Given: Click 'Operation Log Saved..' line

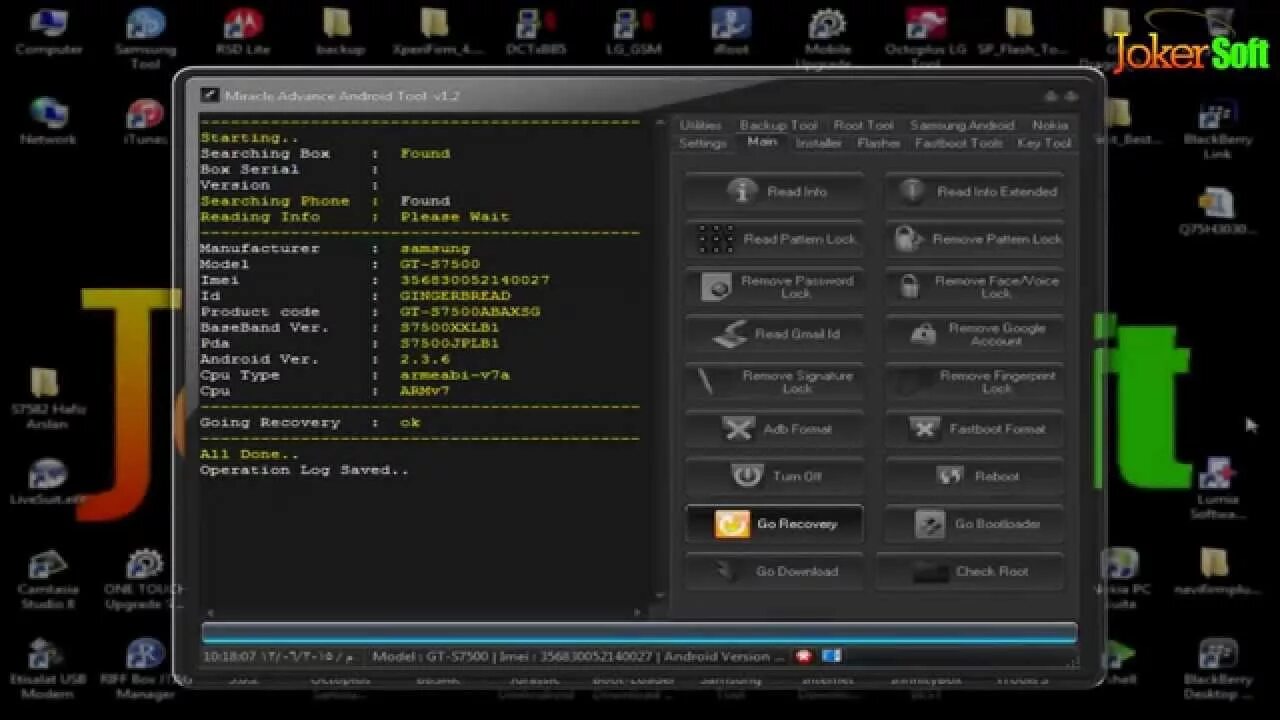Looking at the screenshot, I should point(304,470).
